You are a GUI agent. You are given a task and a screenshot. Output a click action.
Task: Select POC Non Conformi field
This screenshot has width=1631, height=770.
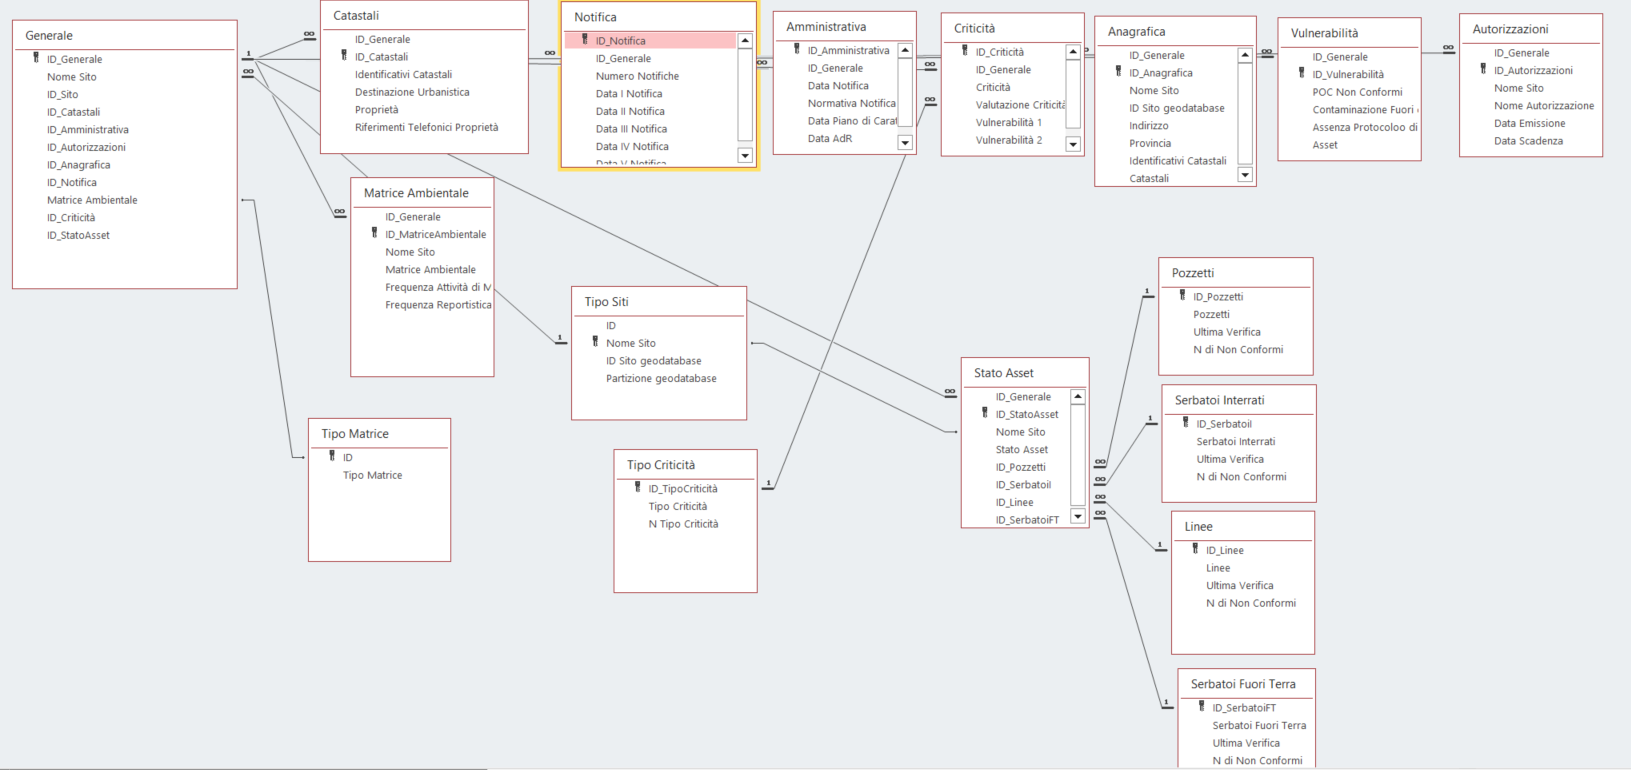point(1357,92)
